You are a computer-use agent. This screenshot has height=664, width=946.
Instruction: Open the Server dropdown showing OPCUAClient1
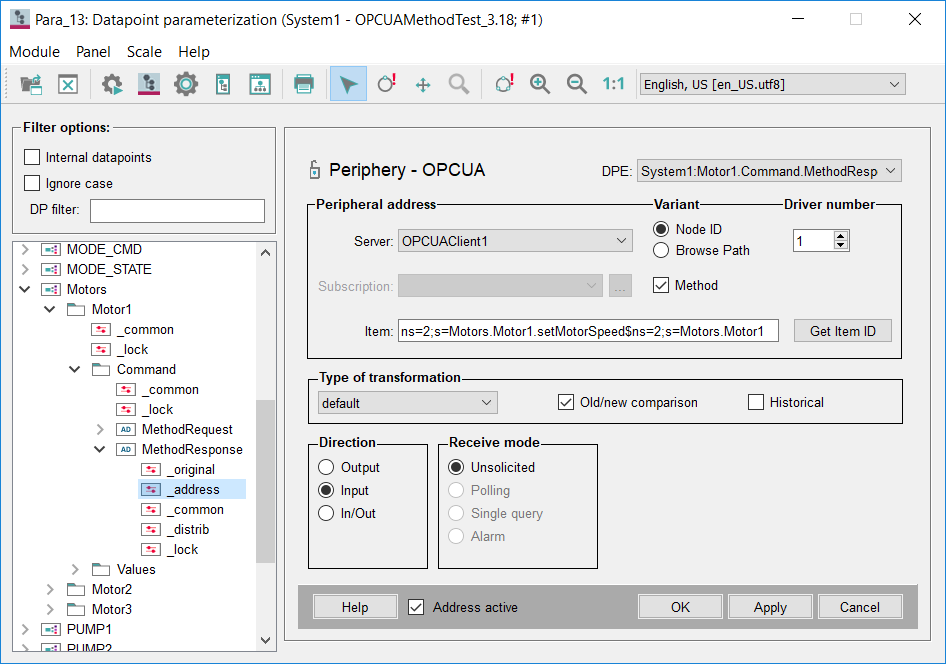tap(514, 240)
